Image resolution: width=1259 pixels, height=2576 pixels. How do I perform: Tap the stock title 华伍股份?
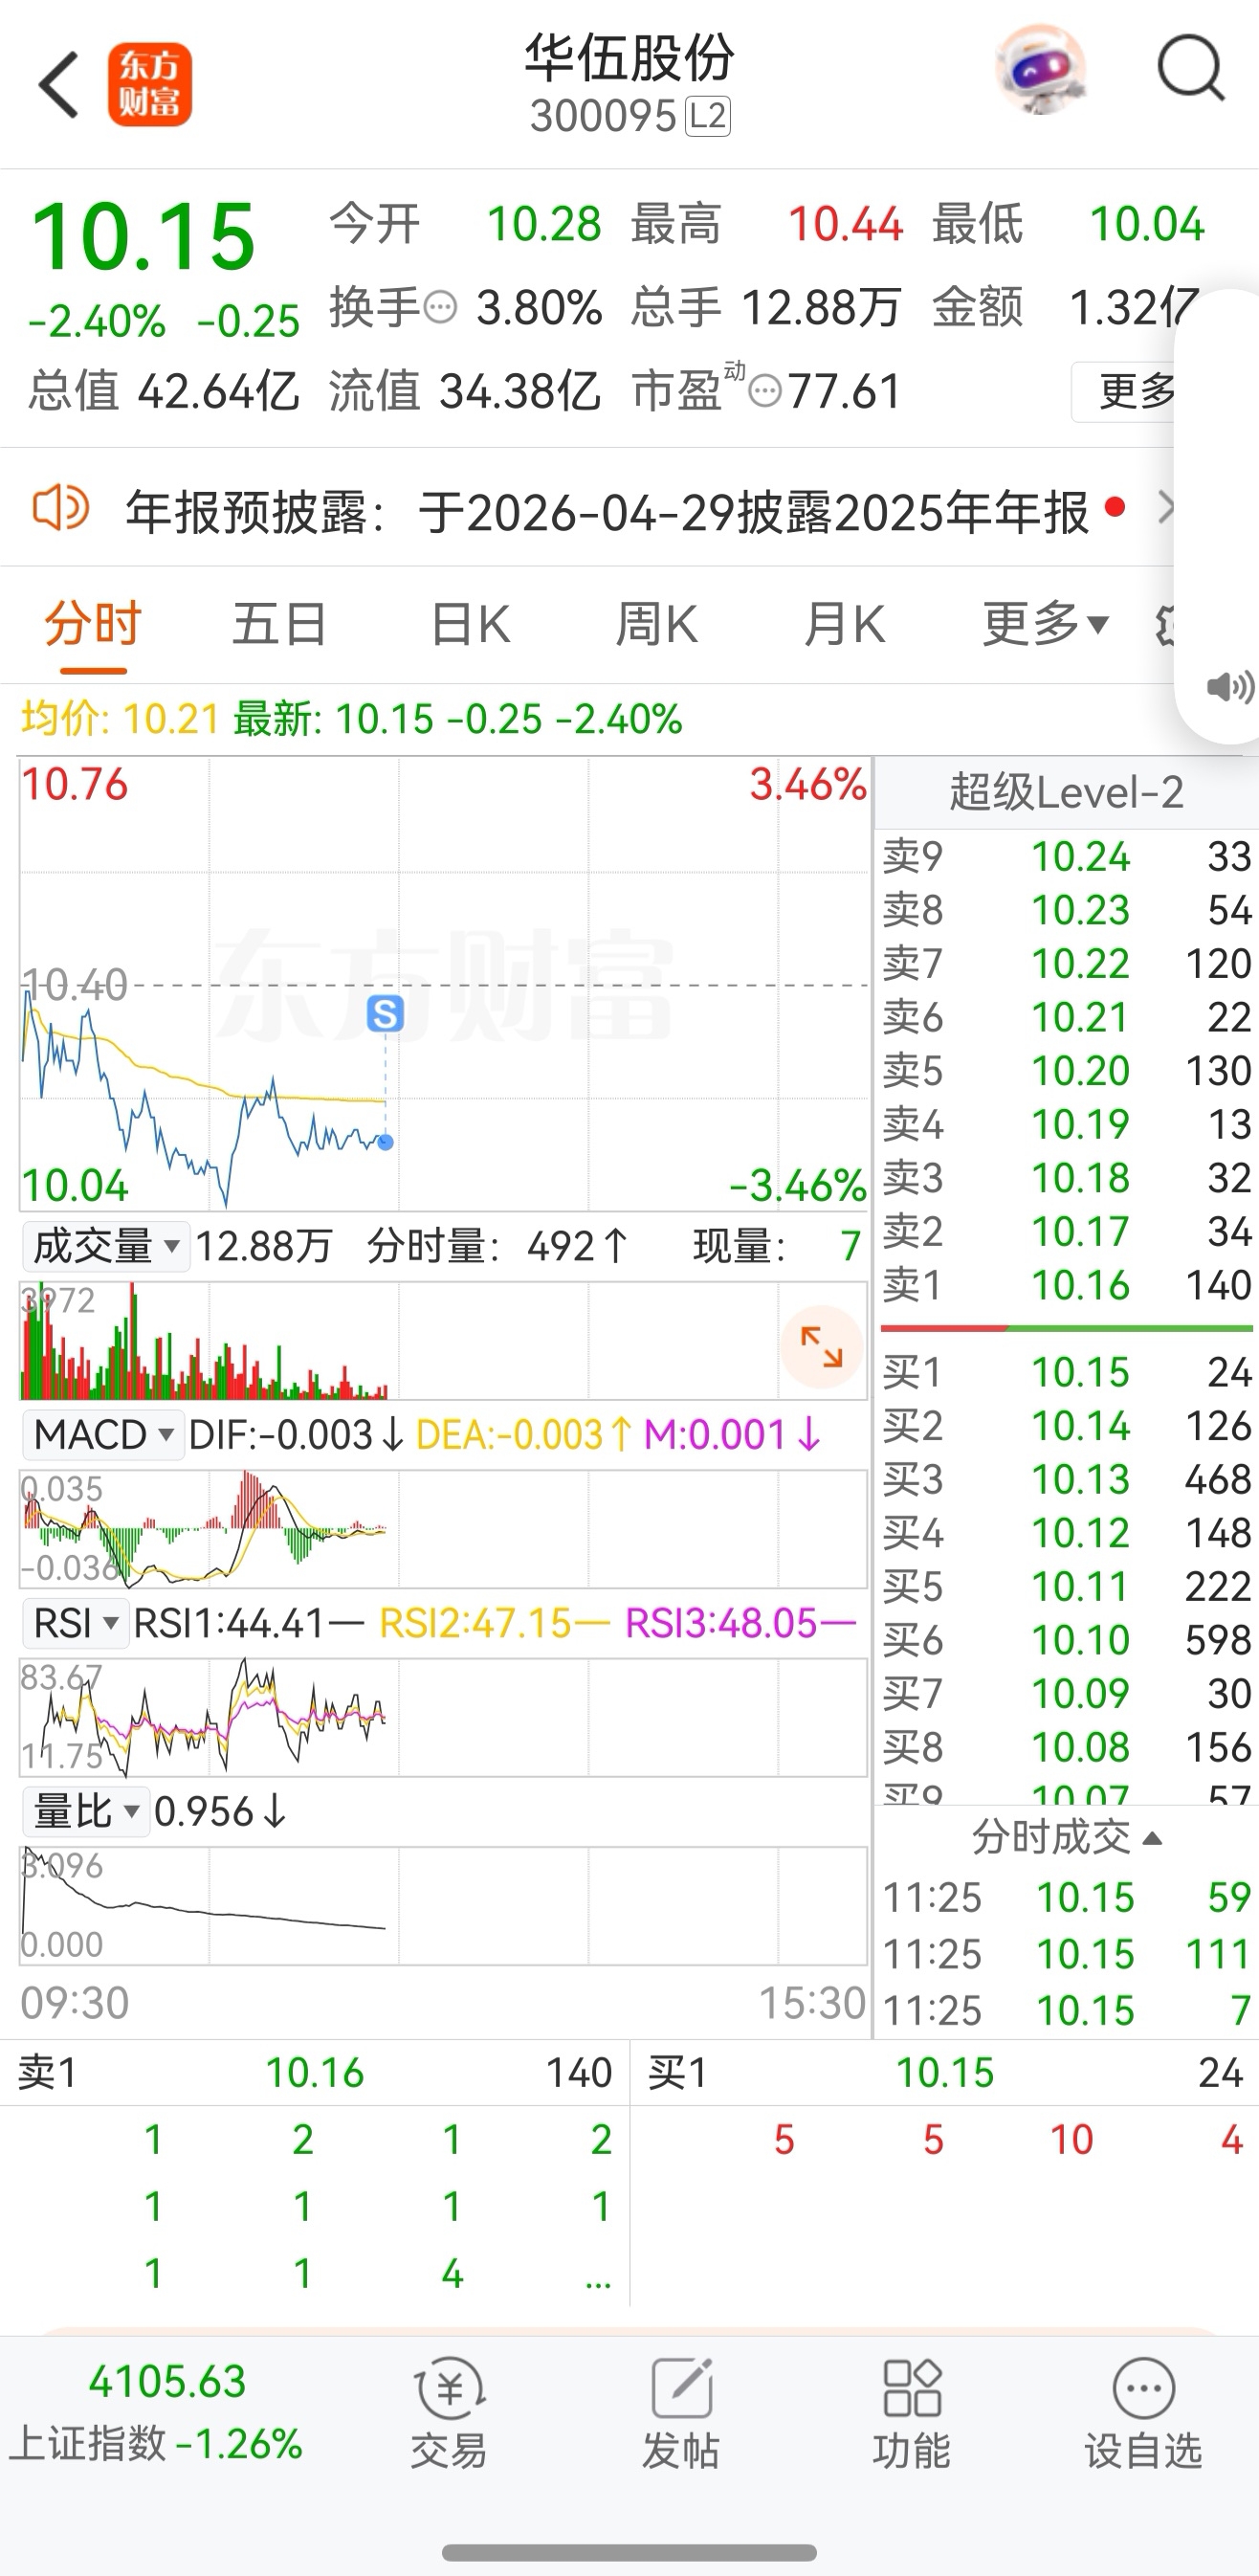point(630,58)
